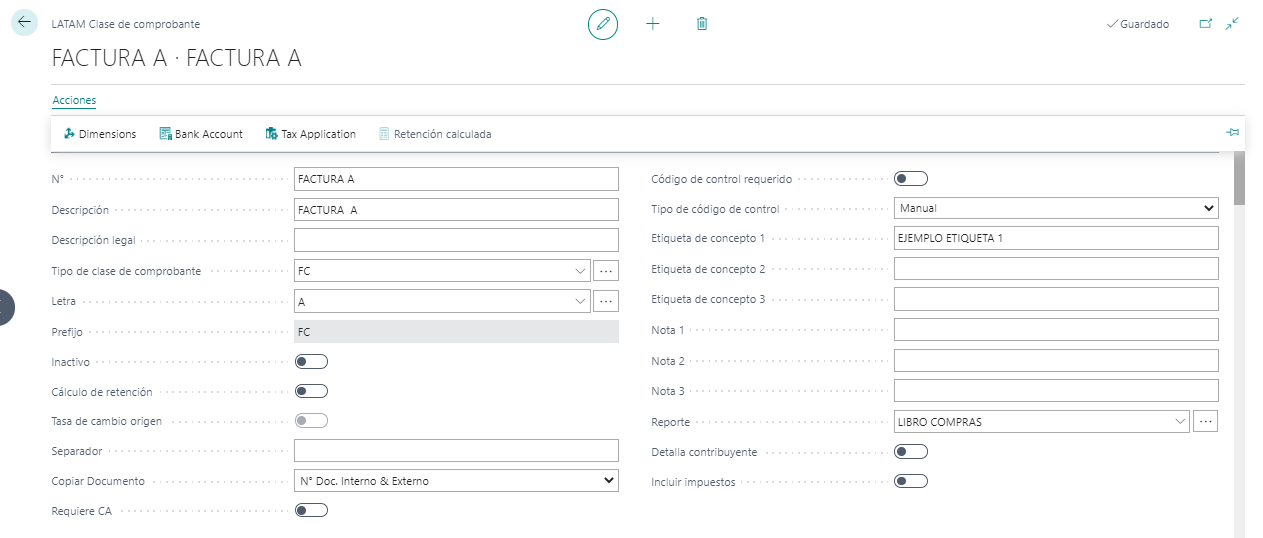The height and width of the screenshot is (538, 1263).
Task: Open Dimensions action
Action: (x=100, y=134)
